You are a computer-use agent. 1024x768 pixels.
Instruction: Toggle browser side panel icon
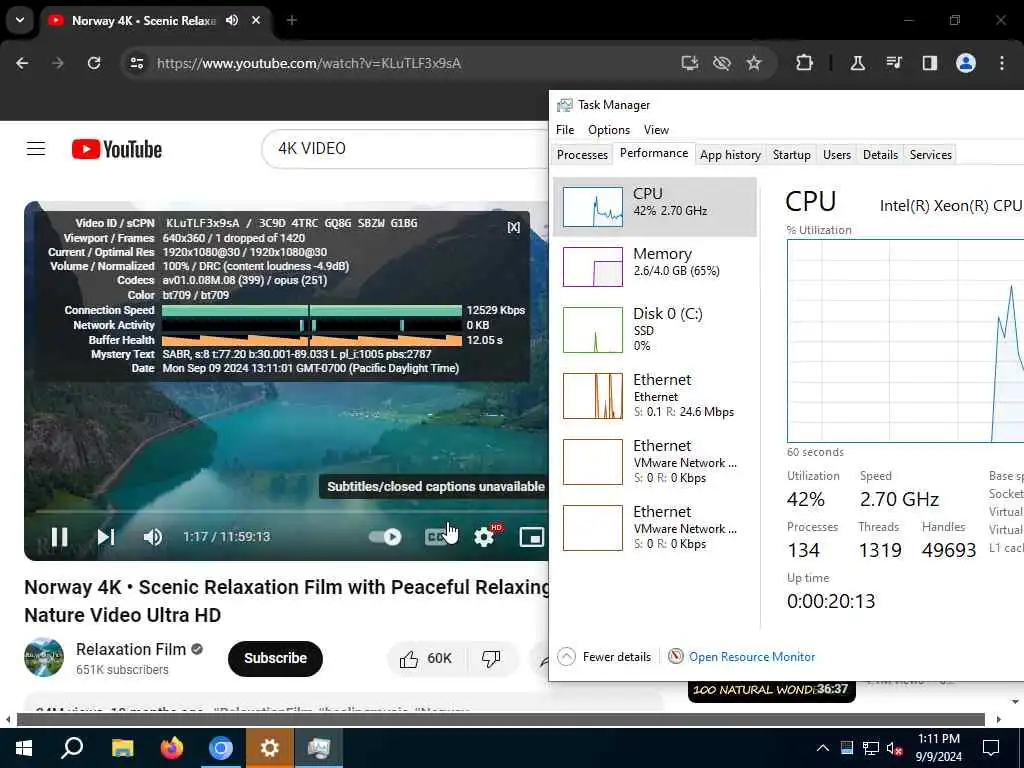tap(929, 63)
